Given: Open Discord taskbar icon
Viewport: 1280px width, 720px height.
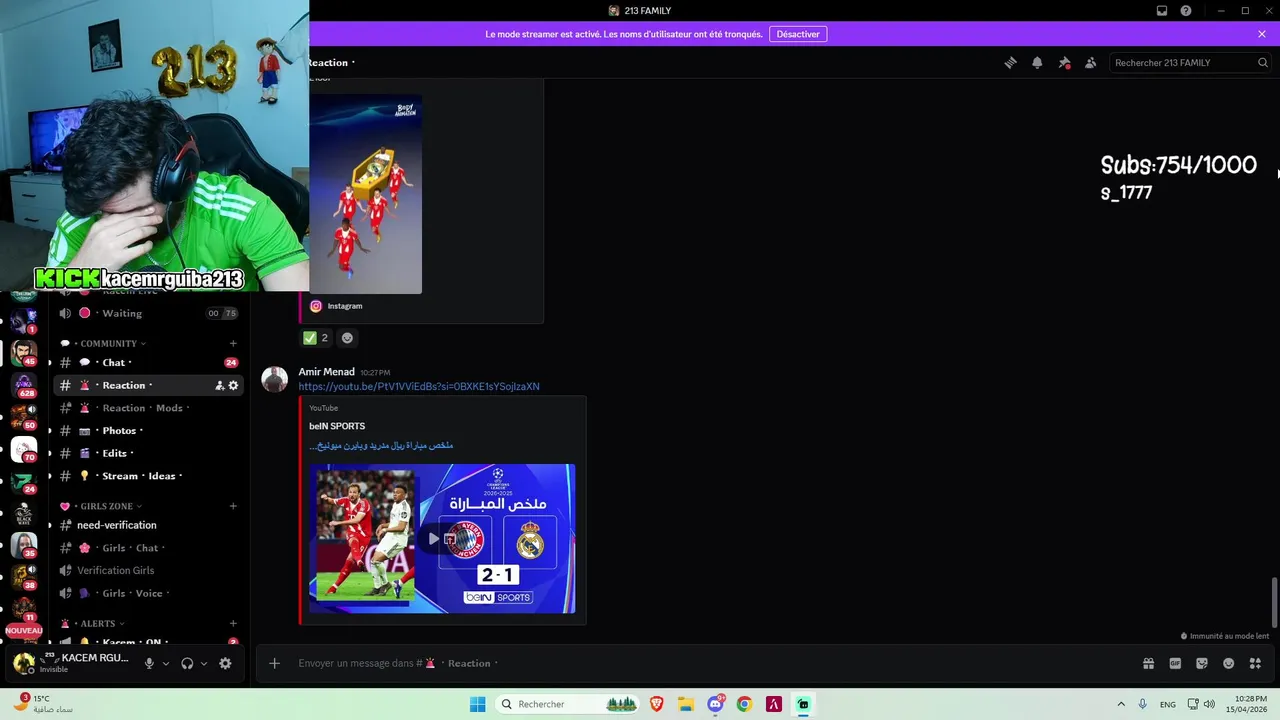Looking at the screenshot, I should [x=715, y=704].
